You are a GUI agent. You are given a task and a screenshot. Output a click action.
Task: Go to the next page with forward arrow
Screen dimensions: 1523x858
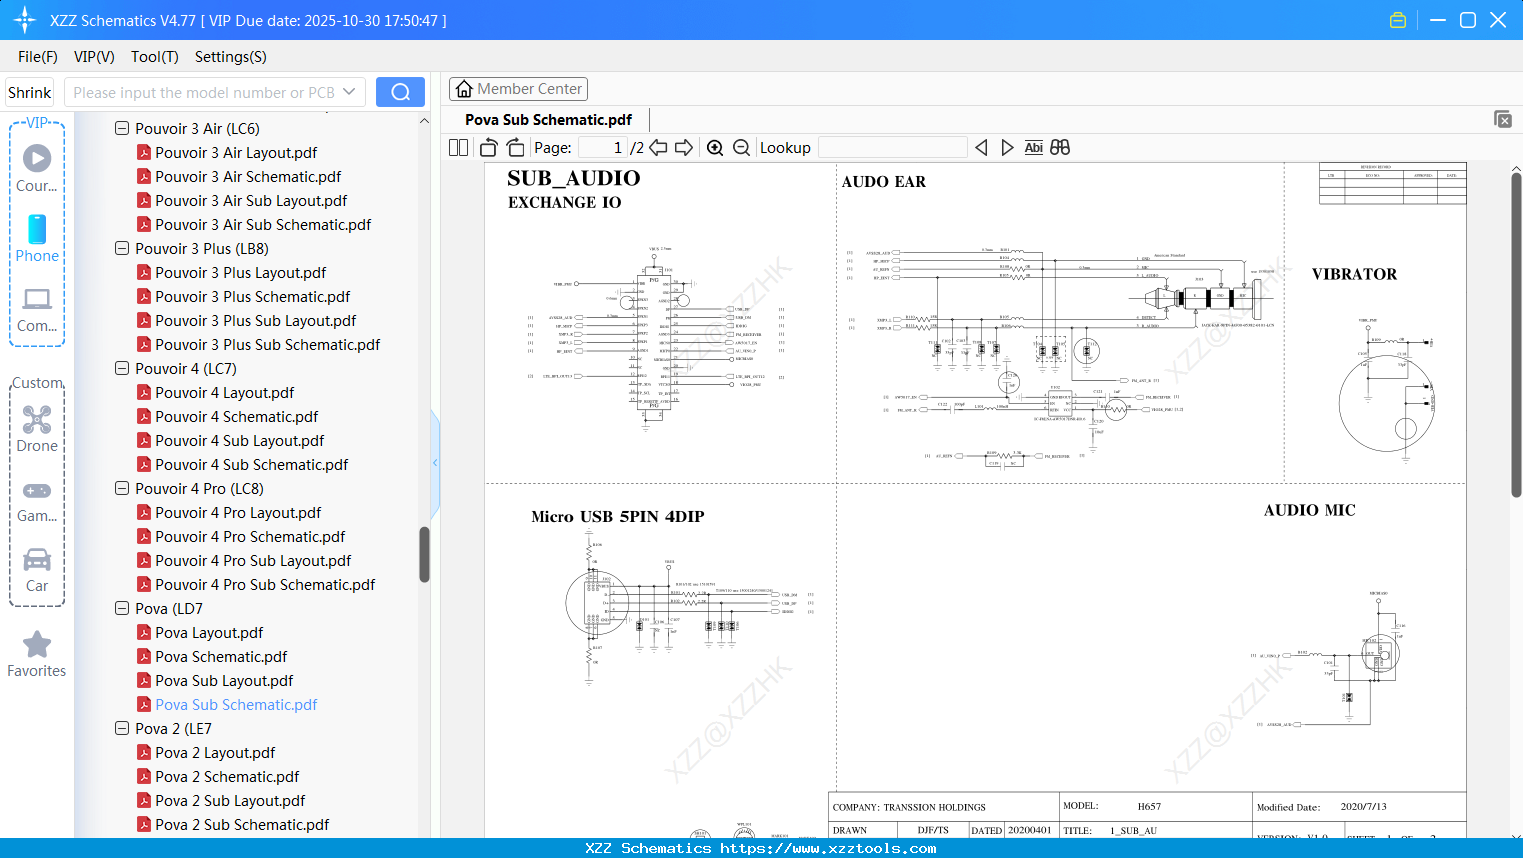point(684,147)
